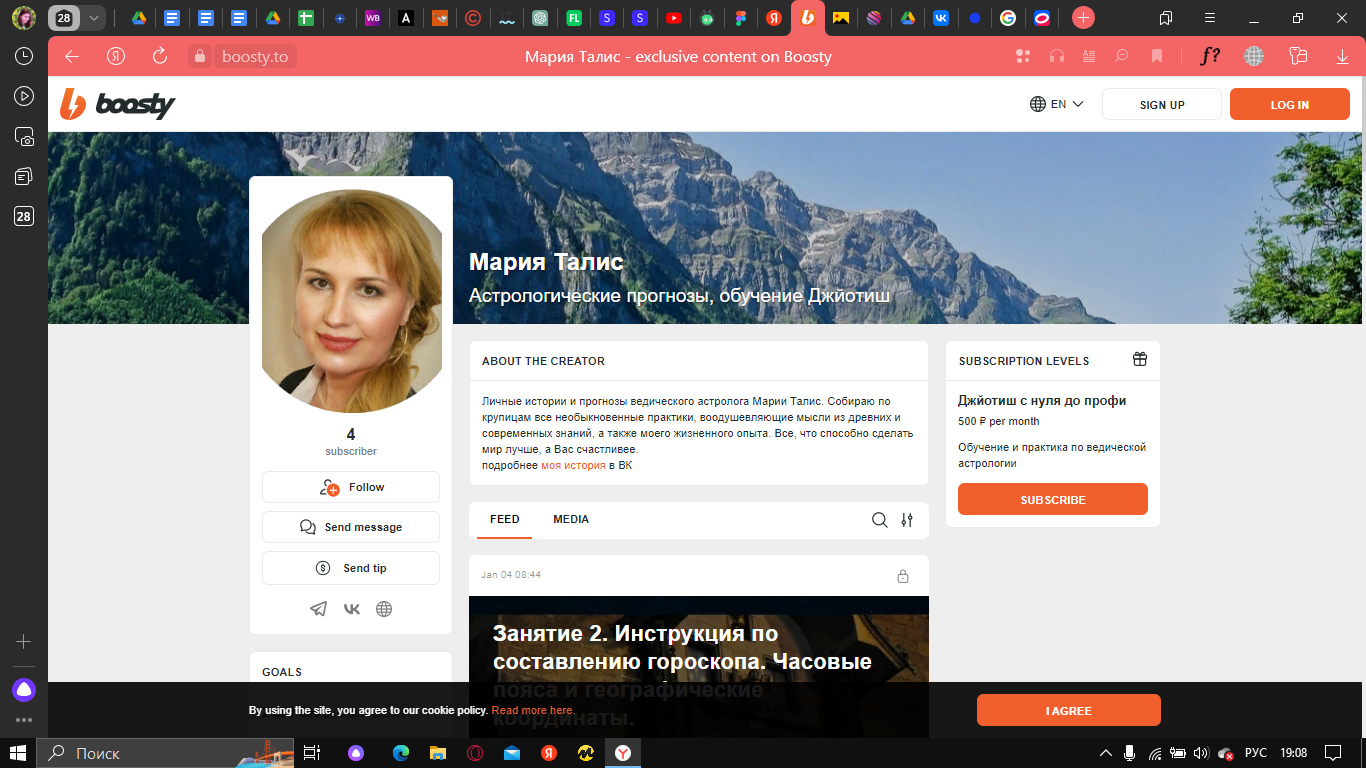Viewport: 1366px width, 768px height.
Task: Open creator's VK link icon
Action: (x=351, y=608)
